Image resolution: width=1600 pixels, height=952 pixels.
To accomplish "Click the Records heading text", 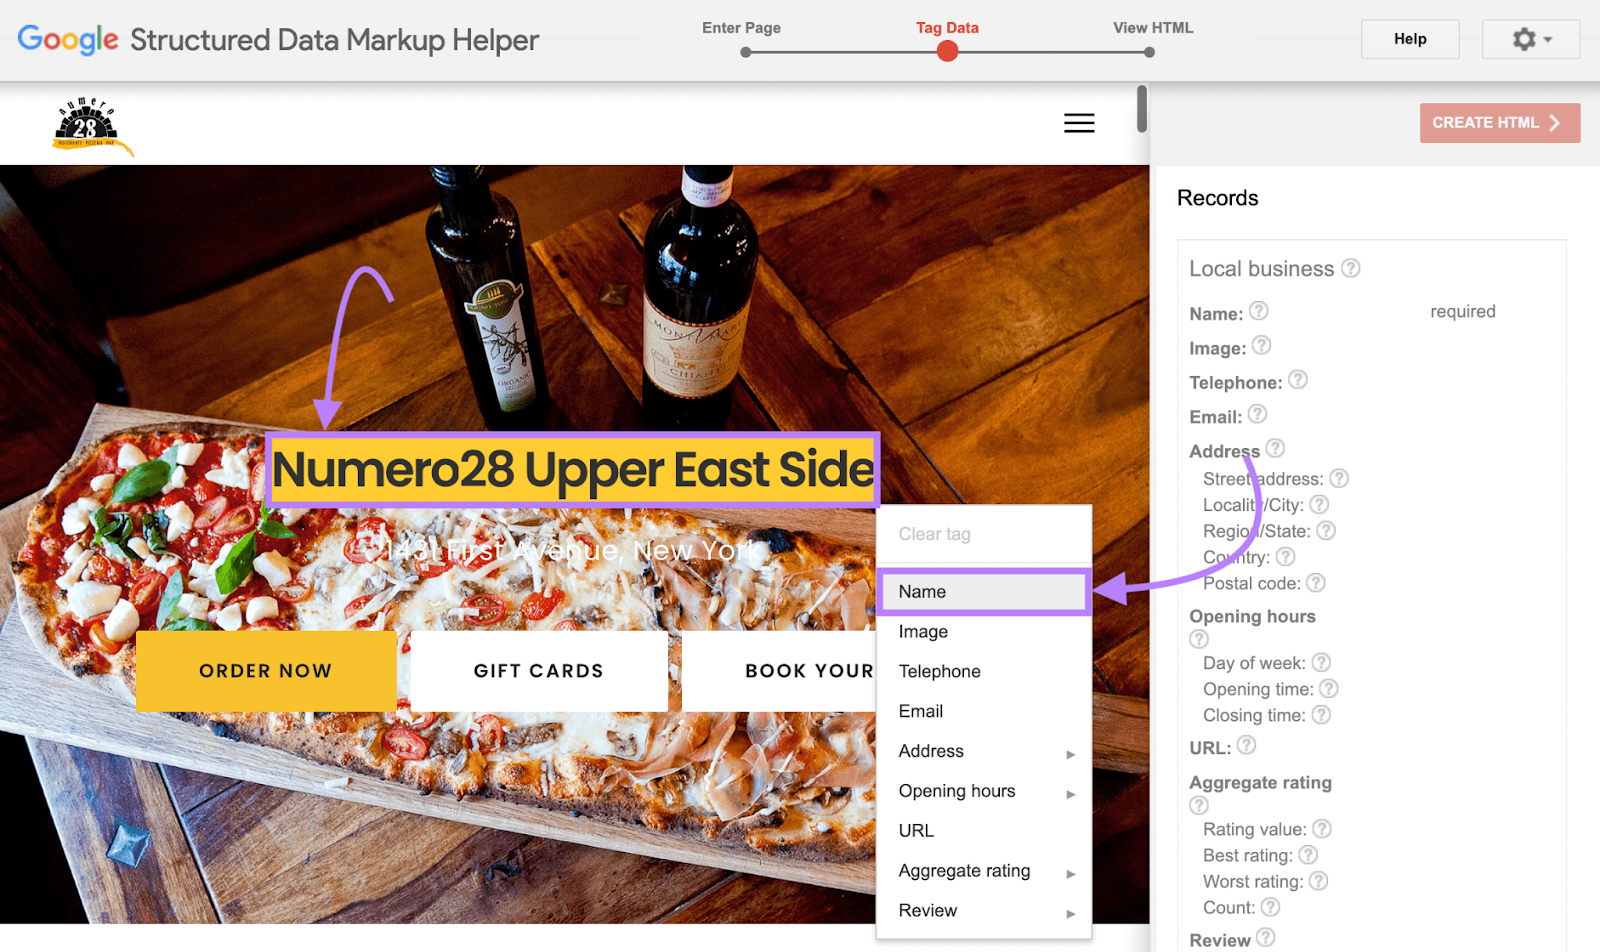I will pyautogui.click(x=1218, y=198).
